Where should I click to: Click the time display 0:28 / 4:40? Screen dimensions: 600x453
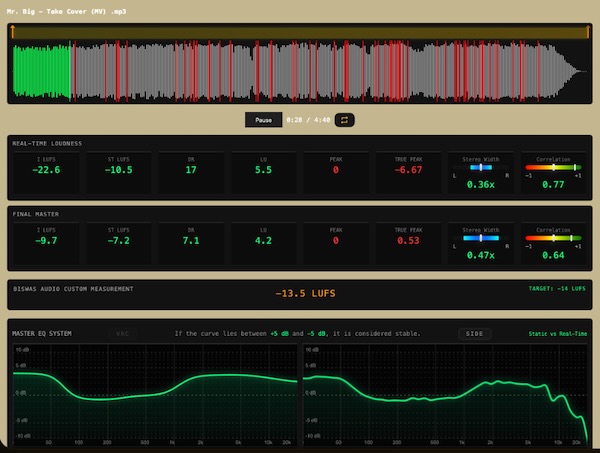pos(308,120)
